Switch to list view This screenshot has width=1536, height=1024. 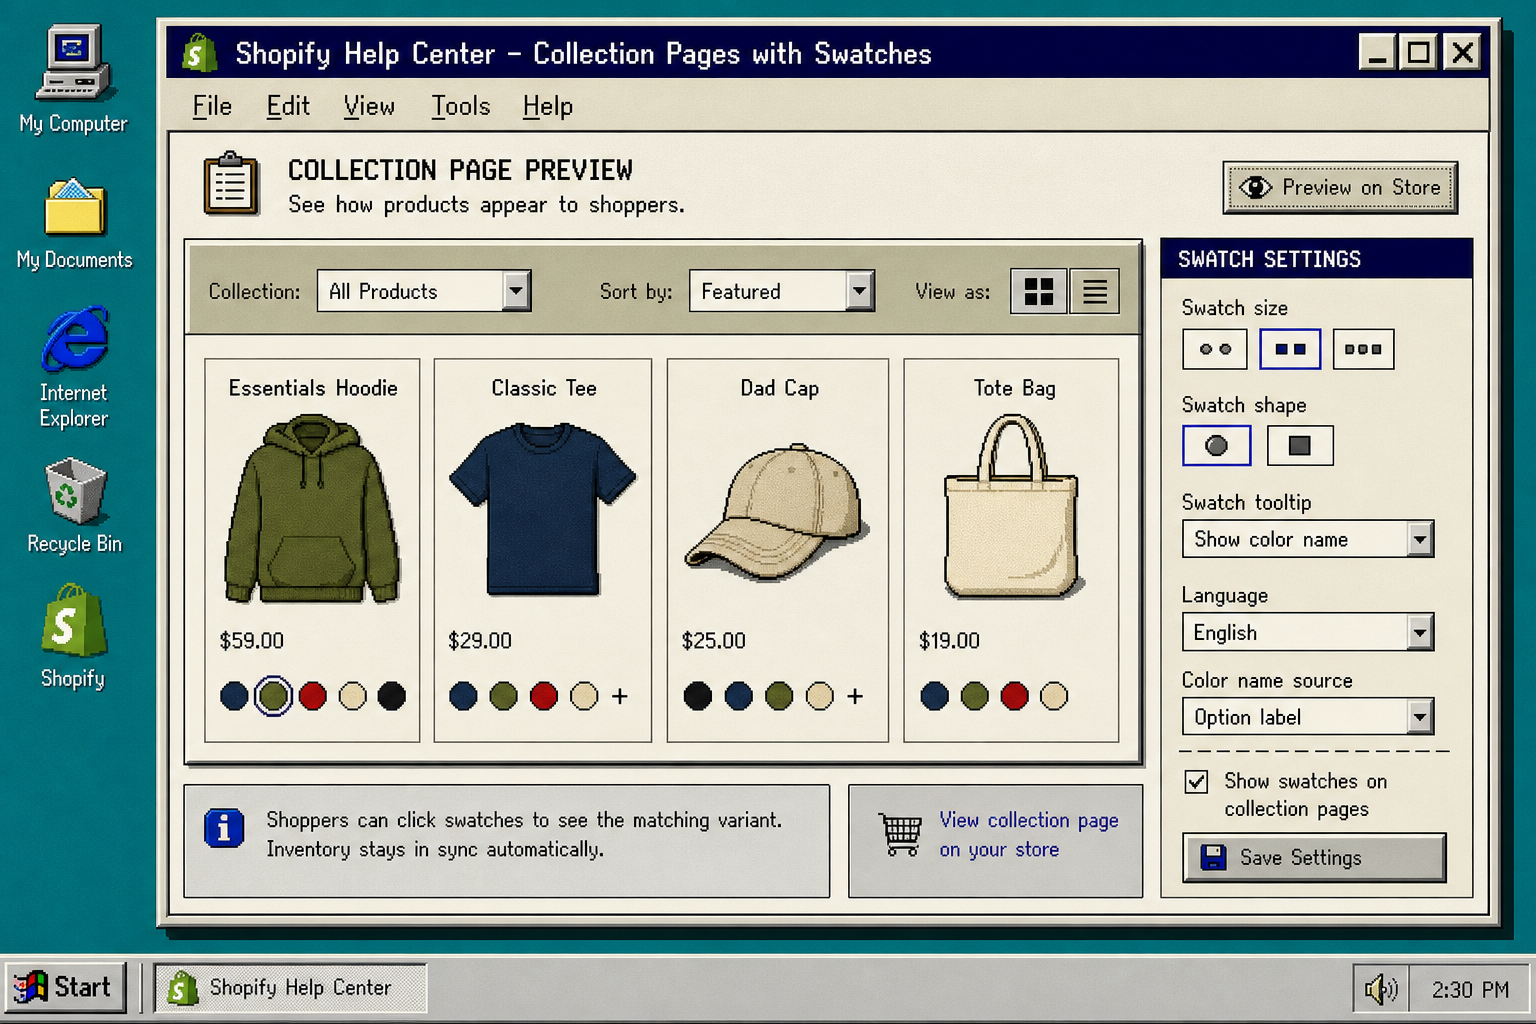pyautogui.click(x=1094, y=292)
